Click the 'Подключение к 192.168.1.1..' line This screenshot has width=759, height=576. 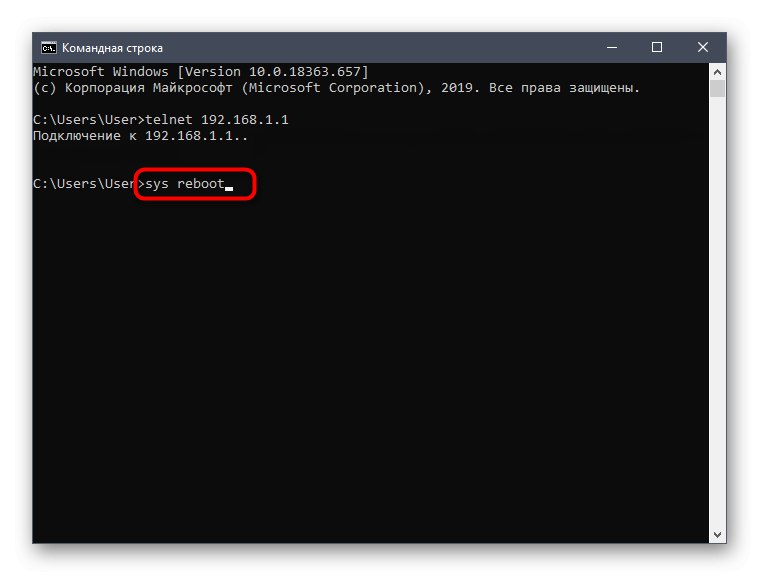[x=140, y=136]
